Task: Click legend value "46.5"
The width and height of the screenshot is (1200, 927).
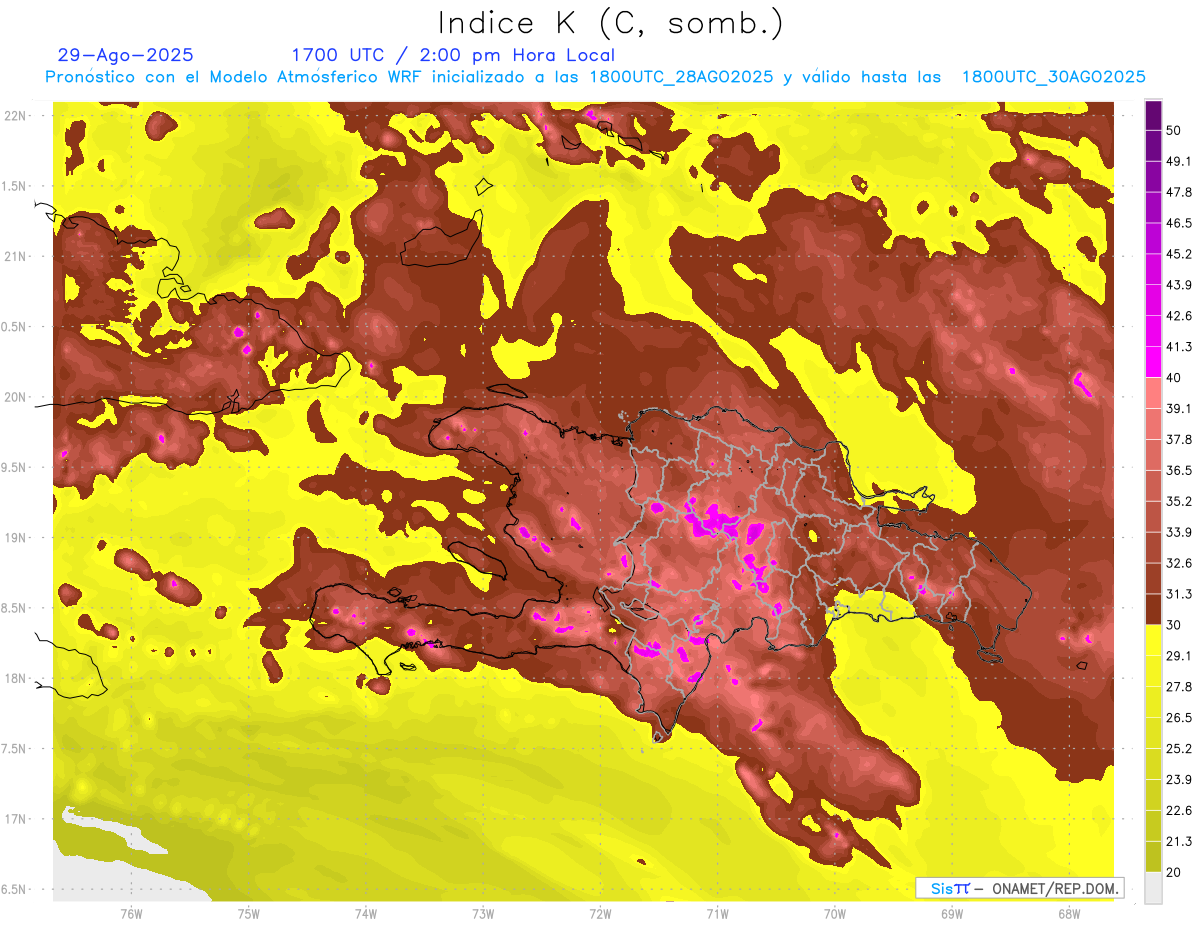Action: click(x=1178, y=223)
